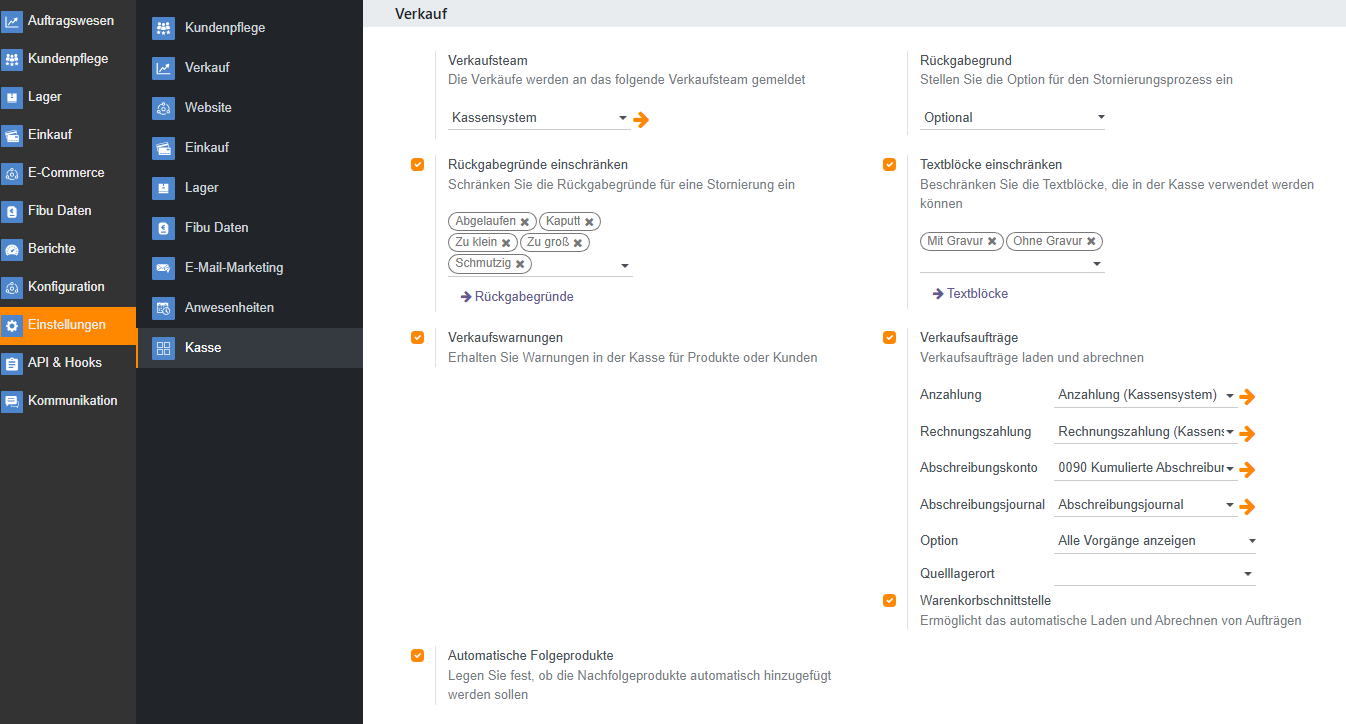Click the empty Quelllagerort field
This screenshot has width=1346, height=724.
(1147, 574)
